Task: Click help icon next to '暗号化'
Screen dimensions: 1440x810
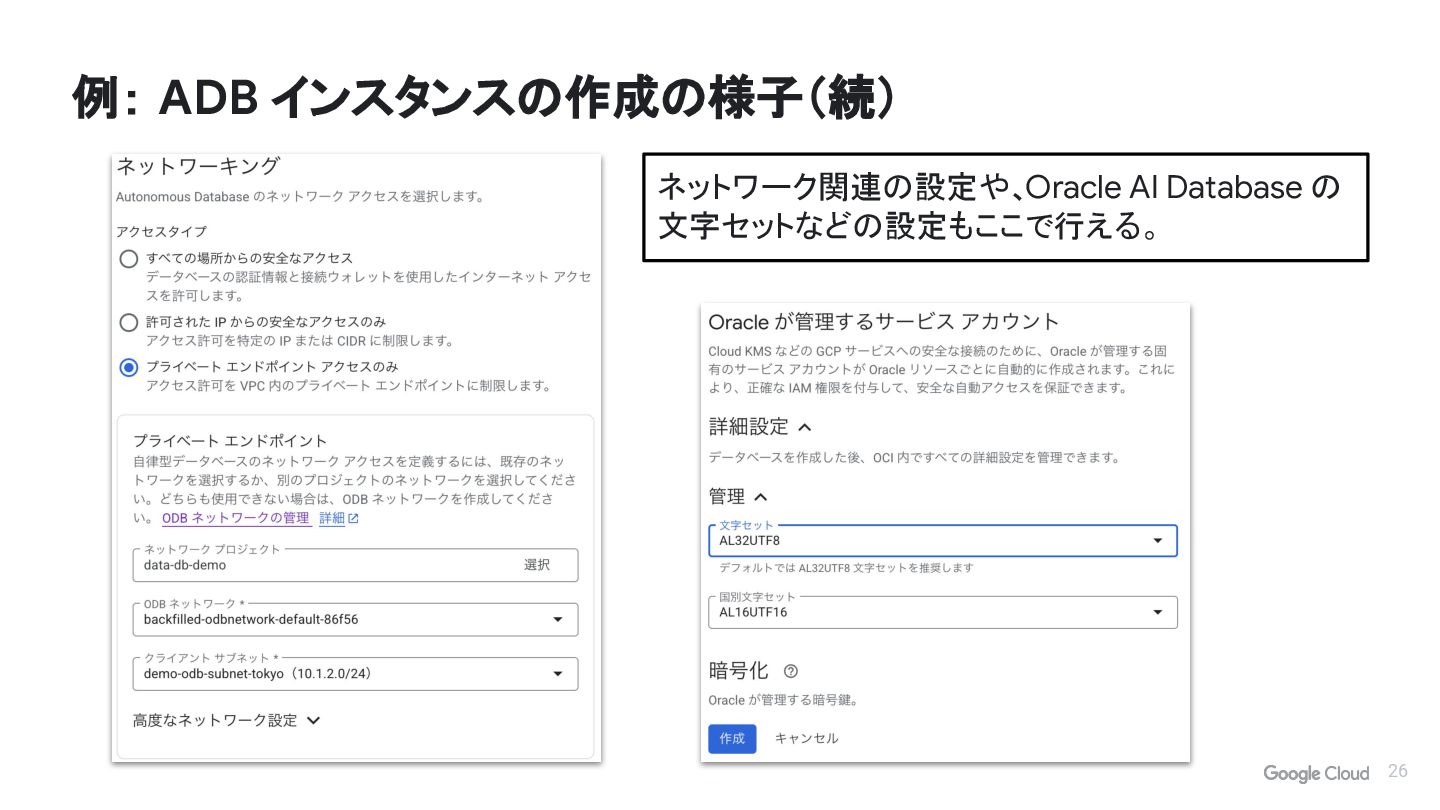Action: [x=791, y=671]
